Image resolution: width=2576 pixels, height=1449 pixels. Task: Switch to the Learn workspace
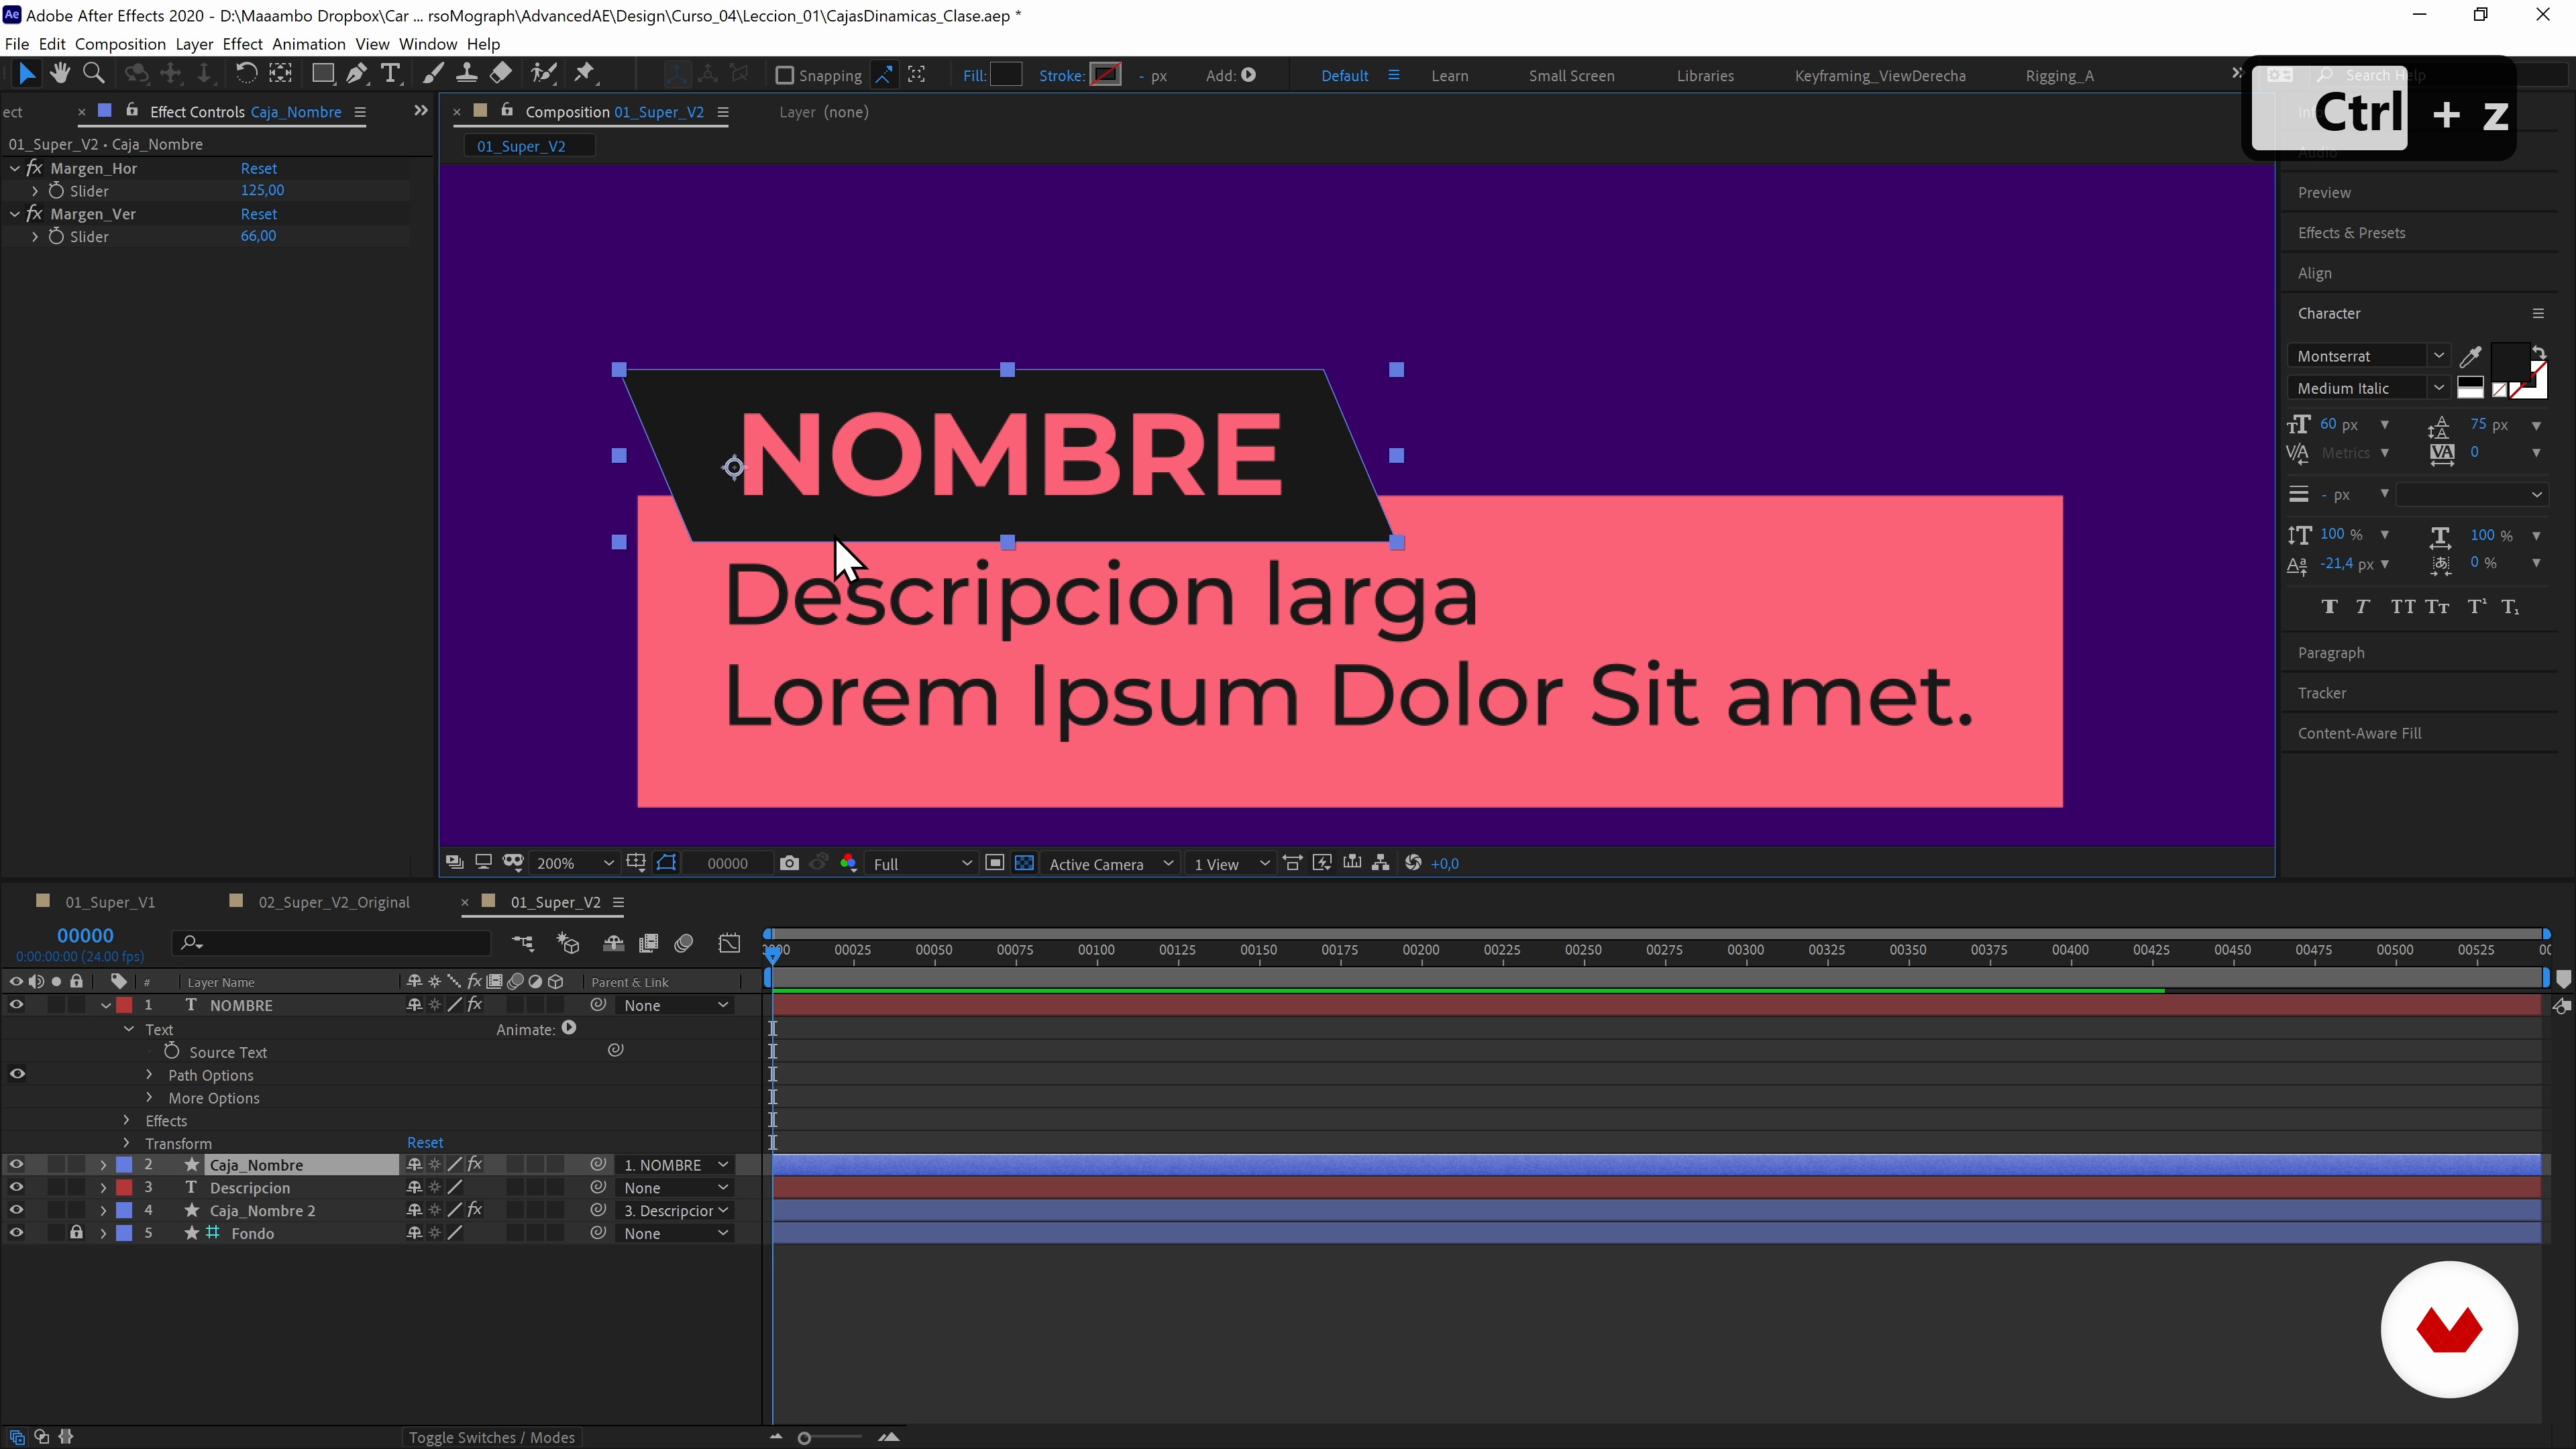1449,76
